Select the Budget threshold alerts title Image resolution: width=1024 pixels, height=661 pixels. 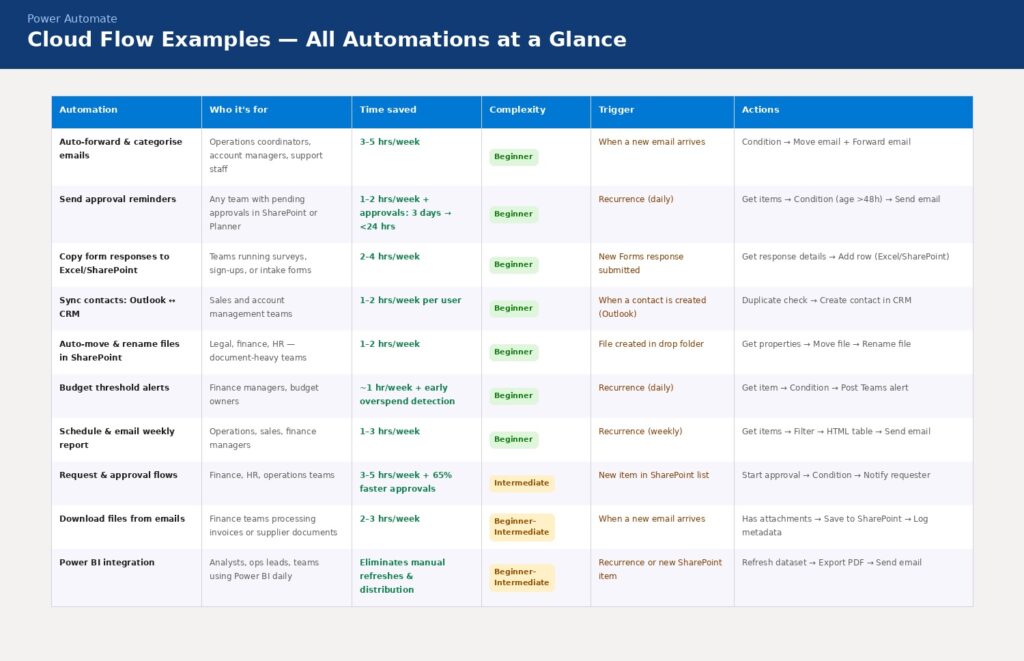114,387
